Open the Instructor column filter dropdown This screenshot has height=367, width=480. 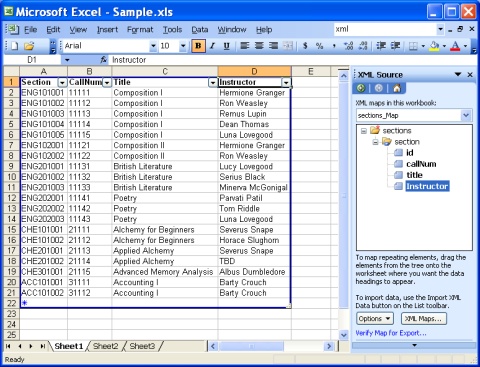click(286, 82)
